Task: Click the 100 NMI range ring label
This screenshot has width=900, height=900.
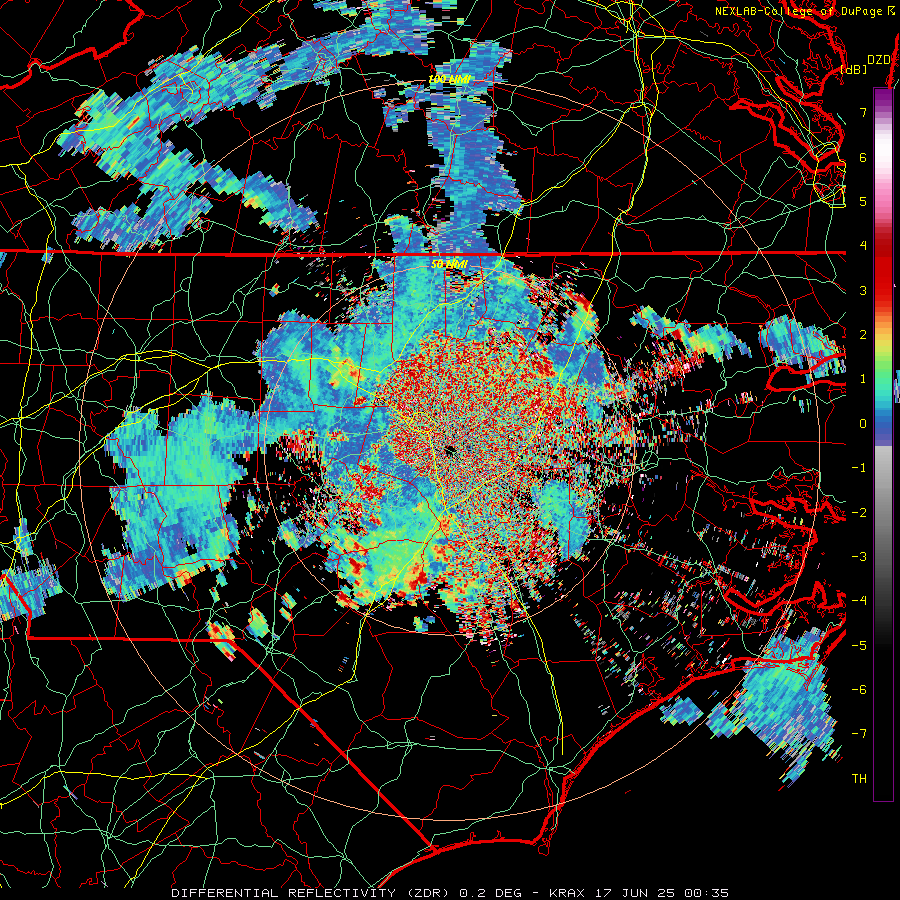Action: click(x=449, y=79)
